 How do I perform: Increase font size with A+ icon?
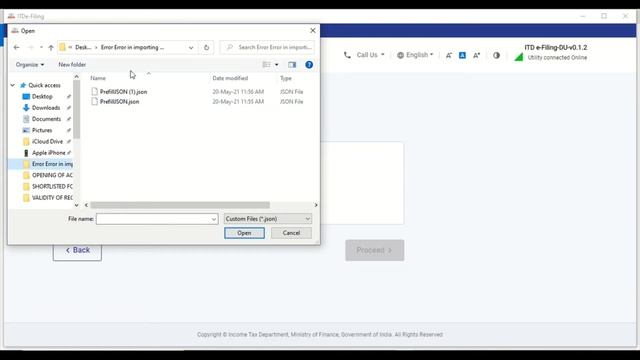click(x=476, y=55)
